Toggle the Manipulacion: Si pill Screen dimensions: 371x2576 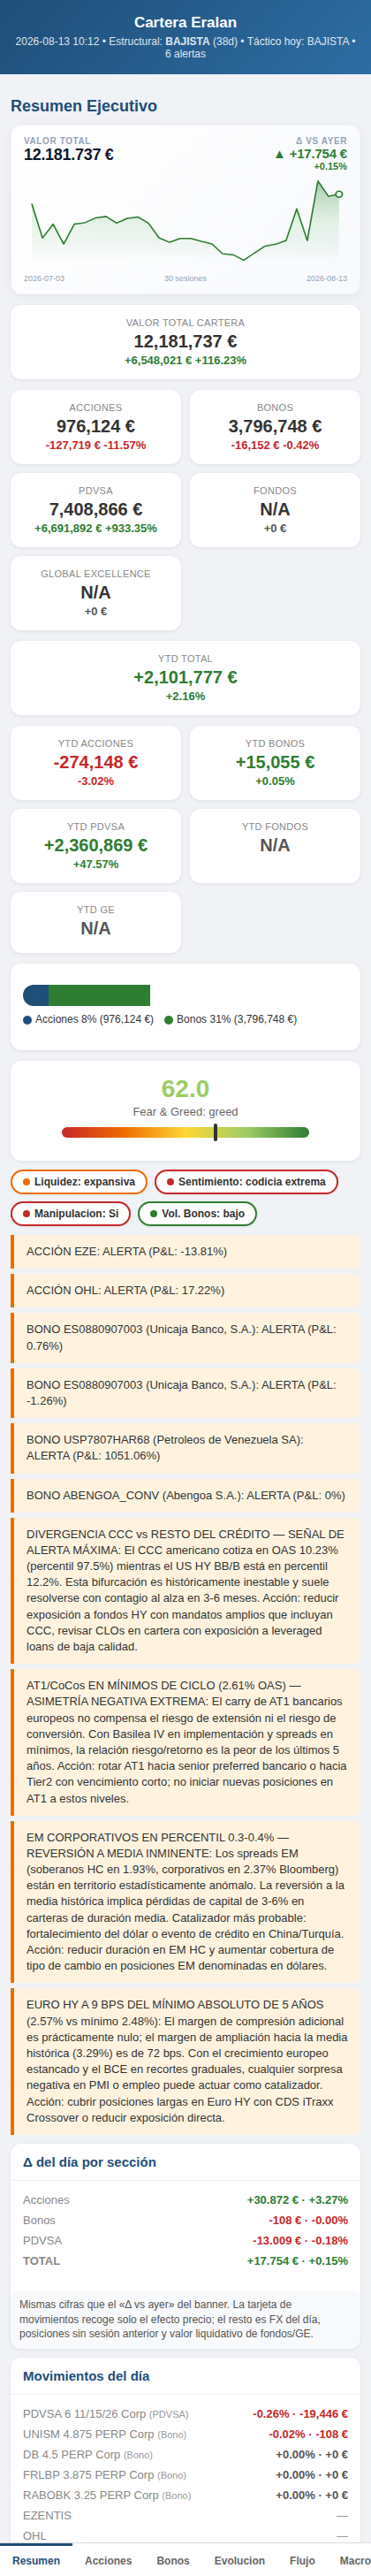(x=71, y=1214)
